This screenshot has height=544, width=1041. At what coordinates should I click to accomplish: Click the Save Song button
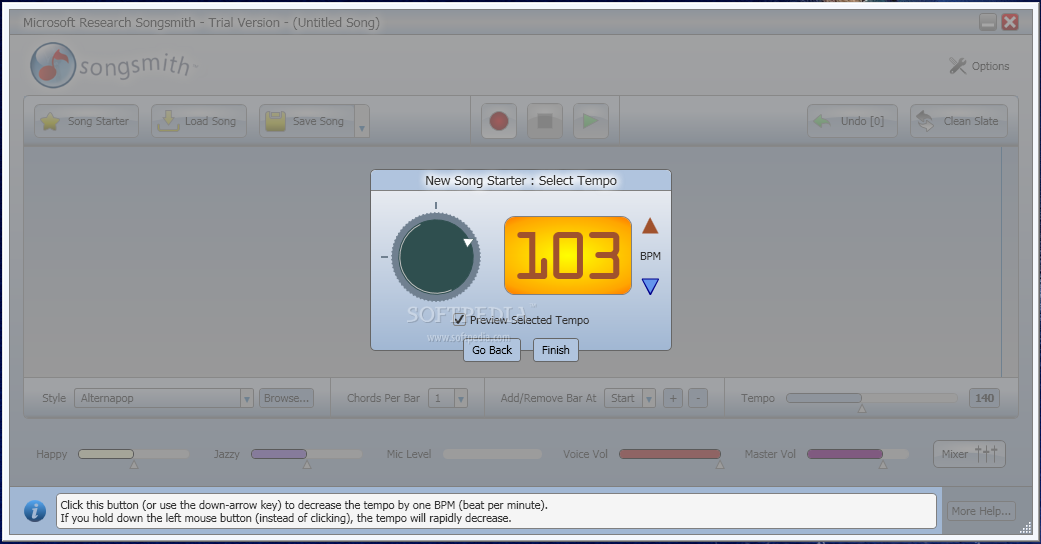[307, 121]
